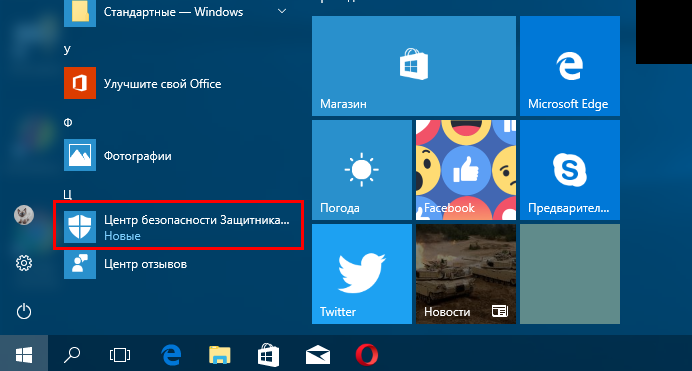
Task: Launch Edge from the taskbar
Action: click(x=171, y=355)
